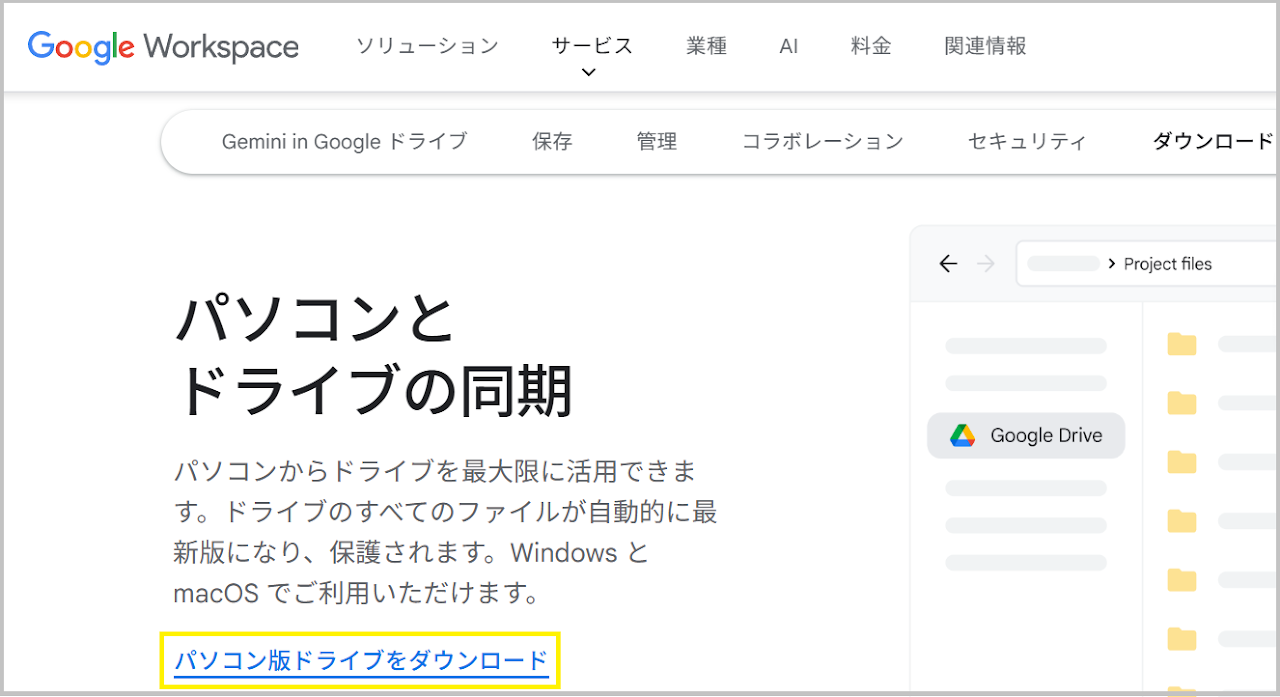Select the Google Drive sidebar item

[1026, 436]
